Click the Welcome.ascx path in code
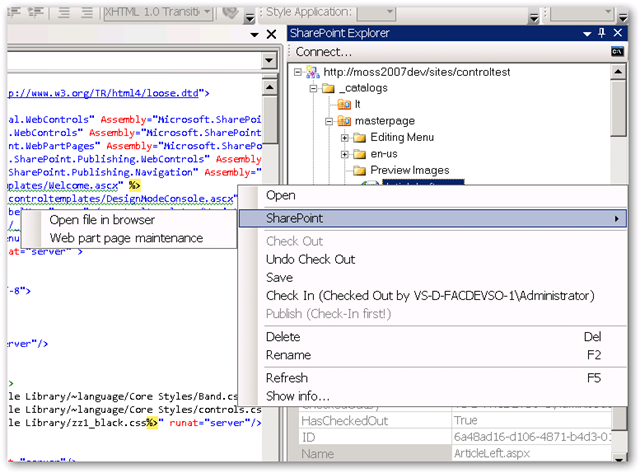Screen dimensions: 640x473 coord(63,186)
